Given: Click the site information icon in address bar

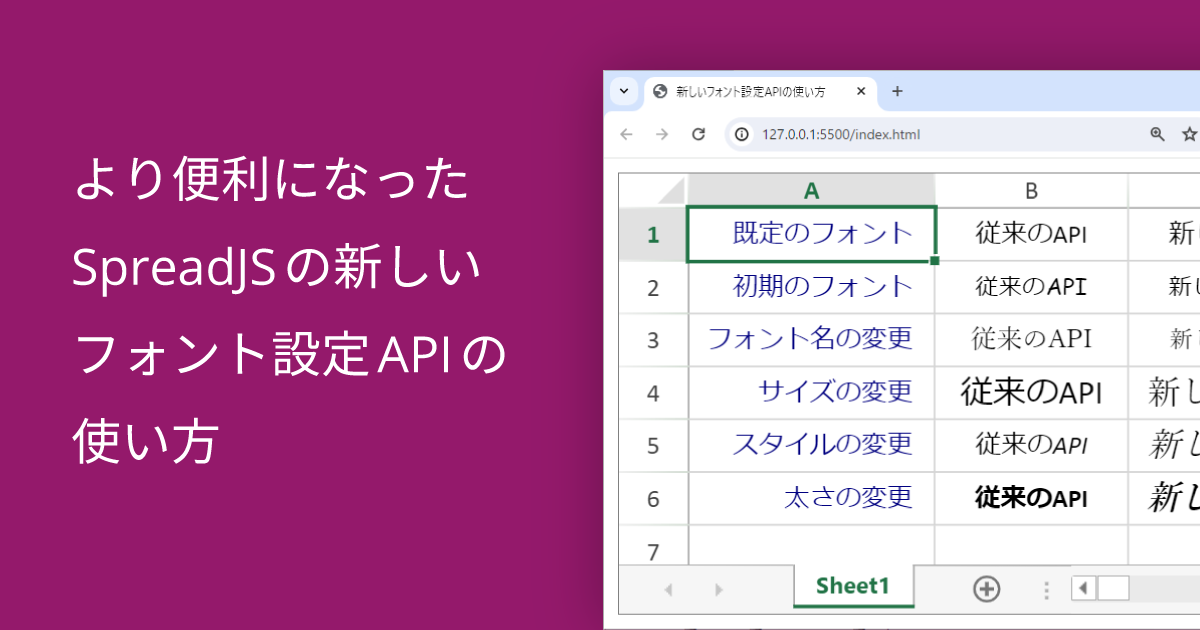Looking at the screenshot, I should tap(742, 135).
